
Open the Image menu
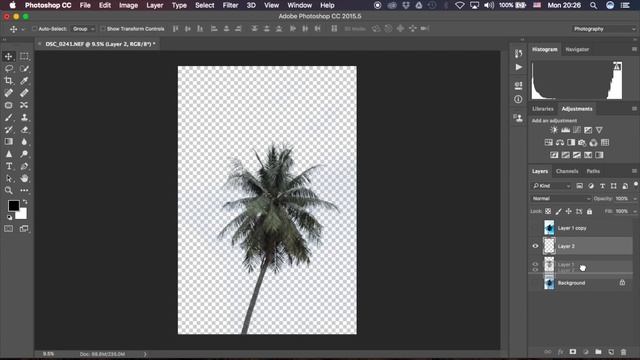(x=128, y=5)
